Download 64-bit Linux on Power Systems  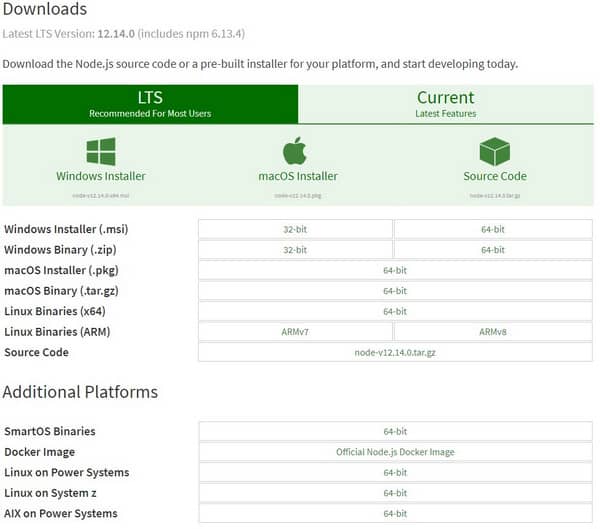(x=395, y=472)
